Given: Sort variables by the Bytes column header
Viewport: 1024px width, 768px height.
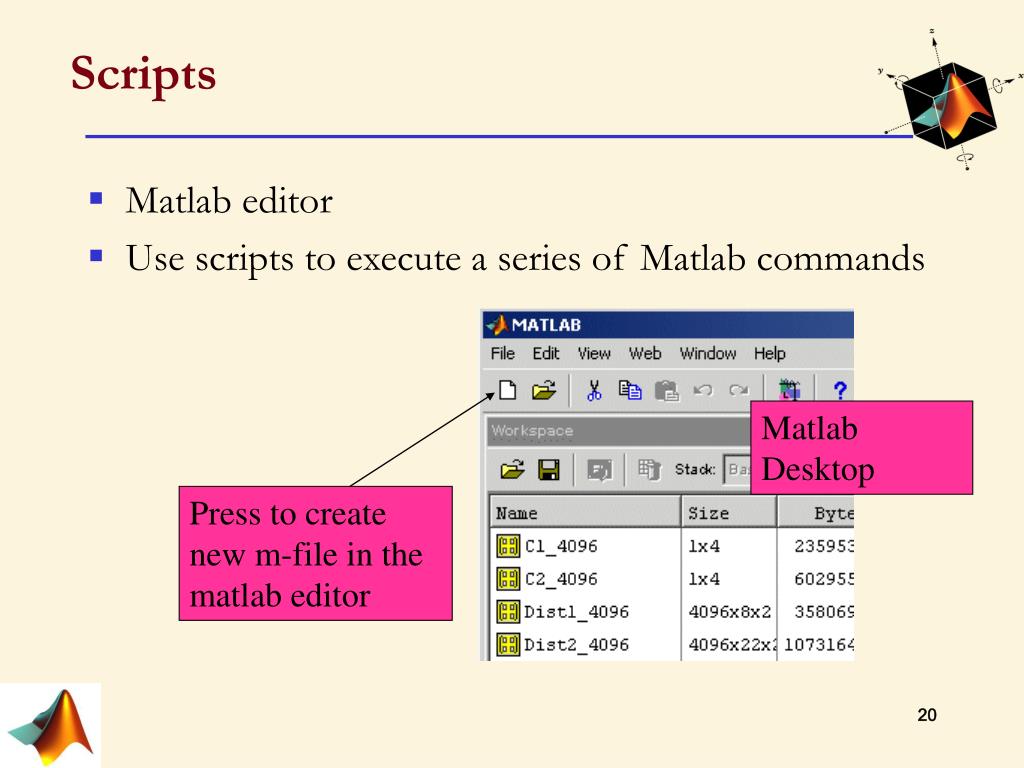Looking at the screenshot, I should (x=816, y=513).
